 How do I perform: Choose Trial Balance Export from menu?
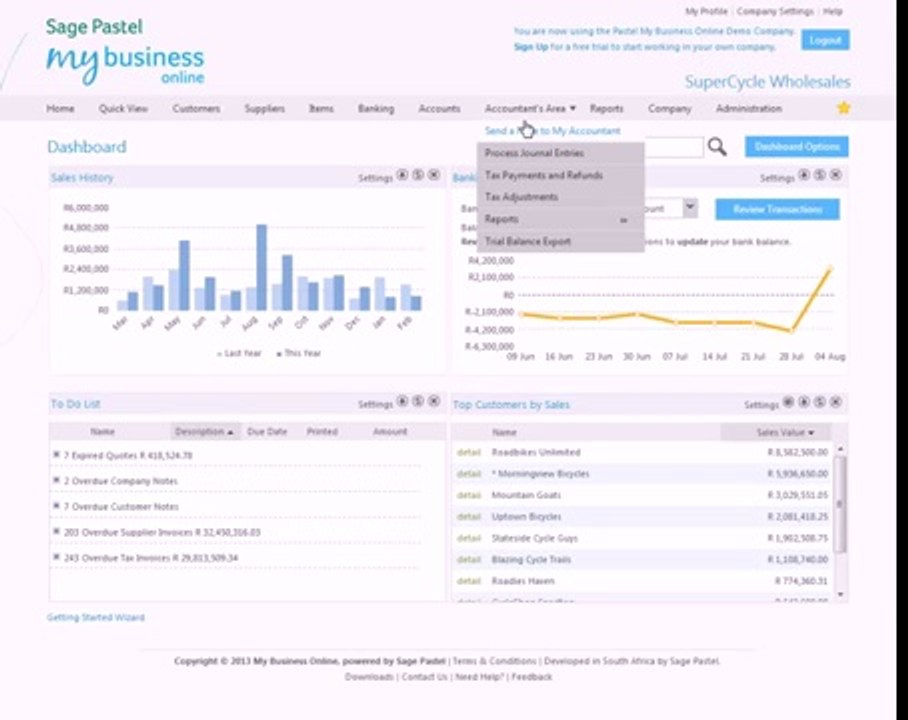[560, 241]
